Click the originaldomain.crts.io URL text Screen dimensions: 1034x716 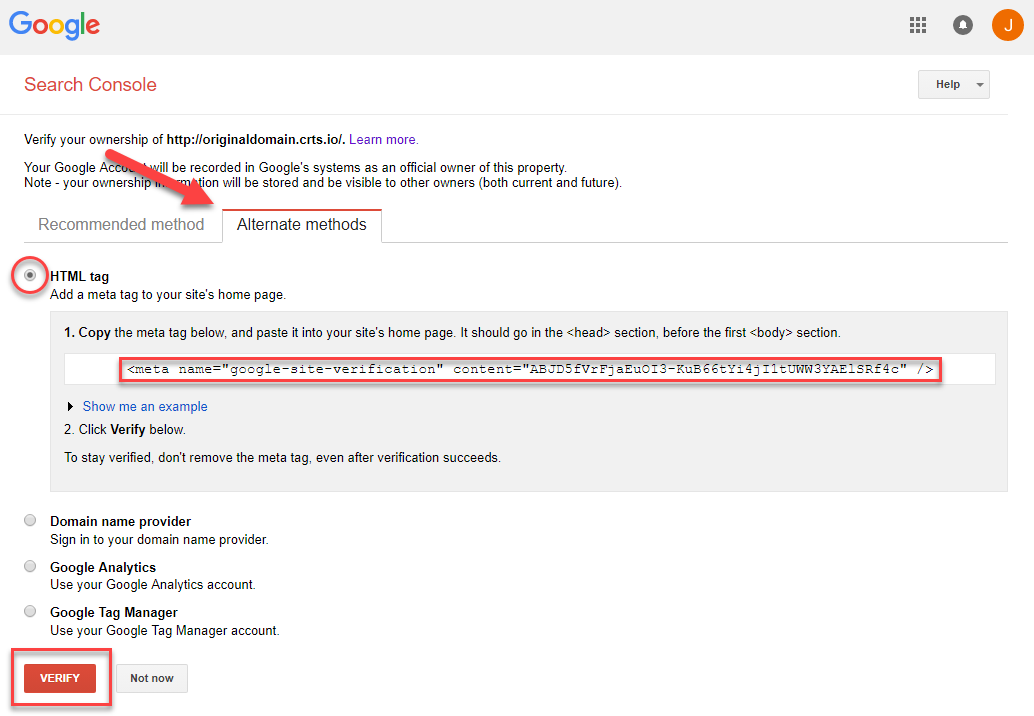point(255,140)
